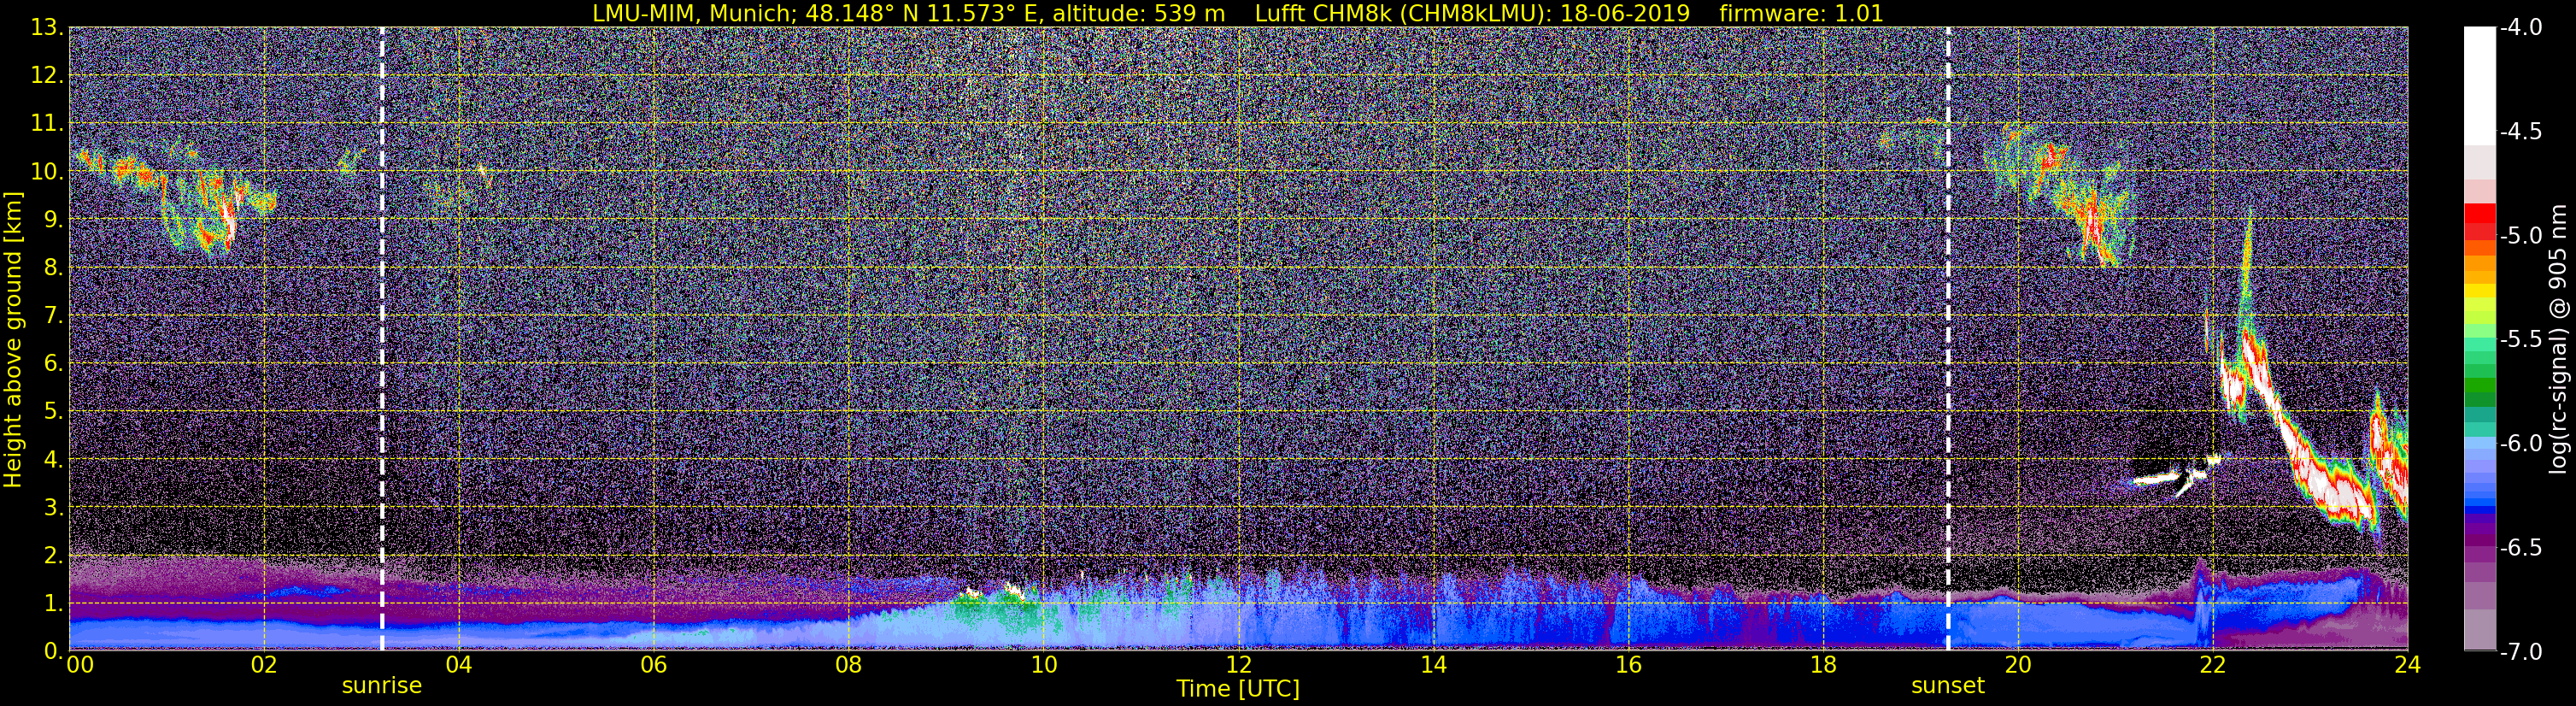Viewport: 2576px width, 706px height.
Task: Click the "22" time axis tick label
Action: [2213, 666]
